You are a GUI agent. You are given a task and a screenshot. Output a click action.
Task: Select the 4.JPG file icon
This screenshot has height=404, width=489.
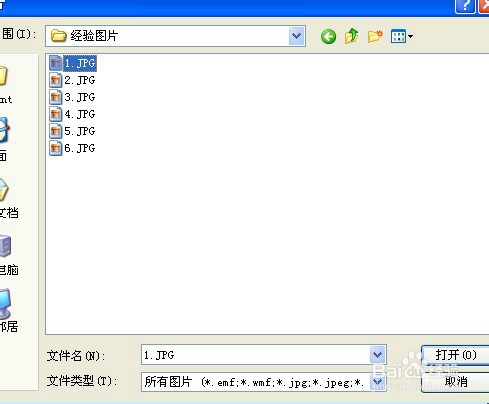[55, 114]
